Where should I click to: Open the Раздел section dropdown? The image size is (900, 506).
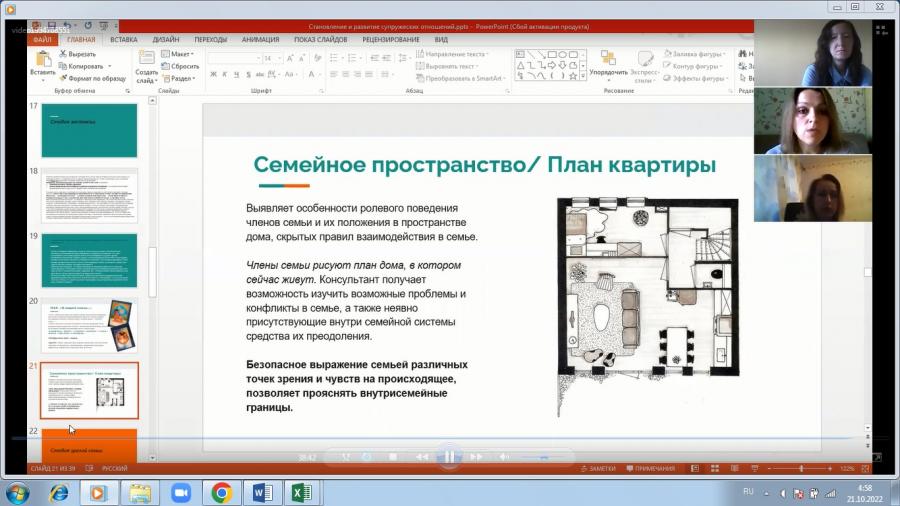(179, 79)
